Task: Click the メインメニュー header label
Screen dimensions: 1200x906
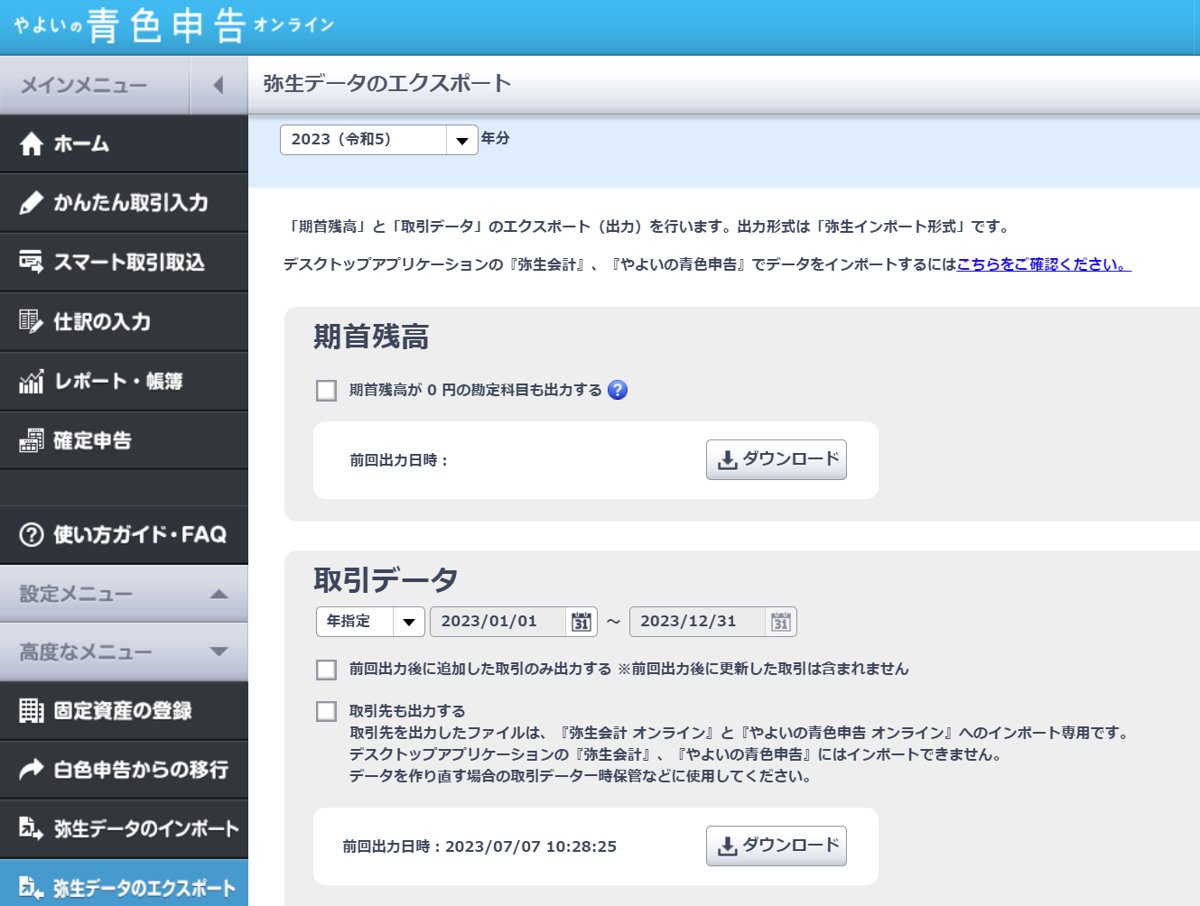Action: point(84,86)
